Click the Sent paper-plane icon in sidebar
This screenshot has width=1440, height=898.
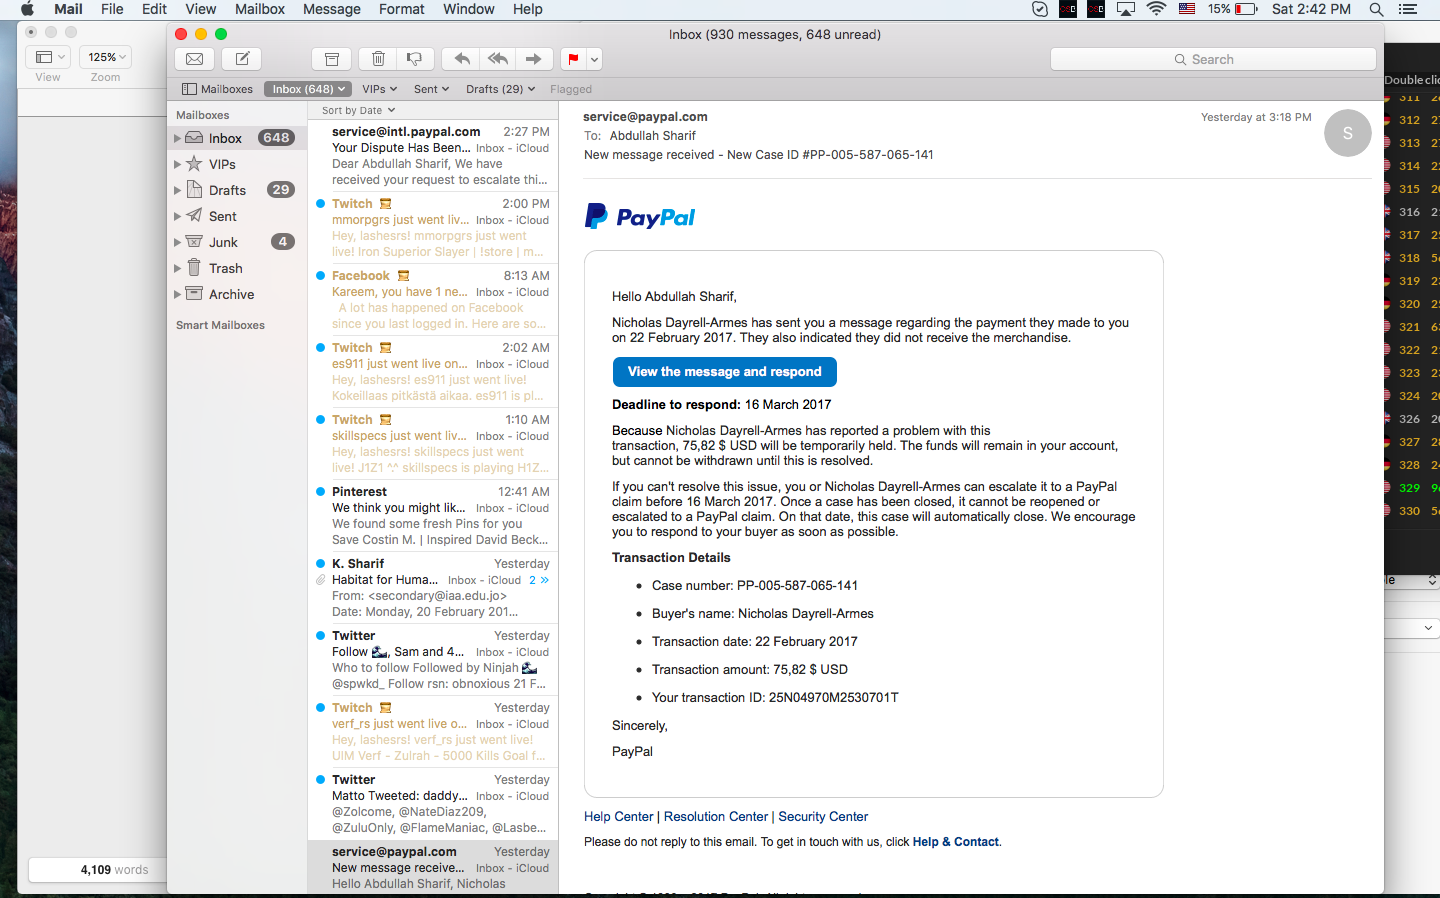(194, 216)
